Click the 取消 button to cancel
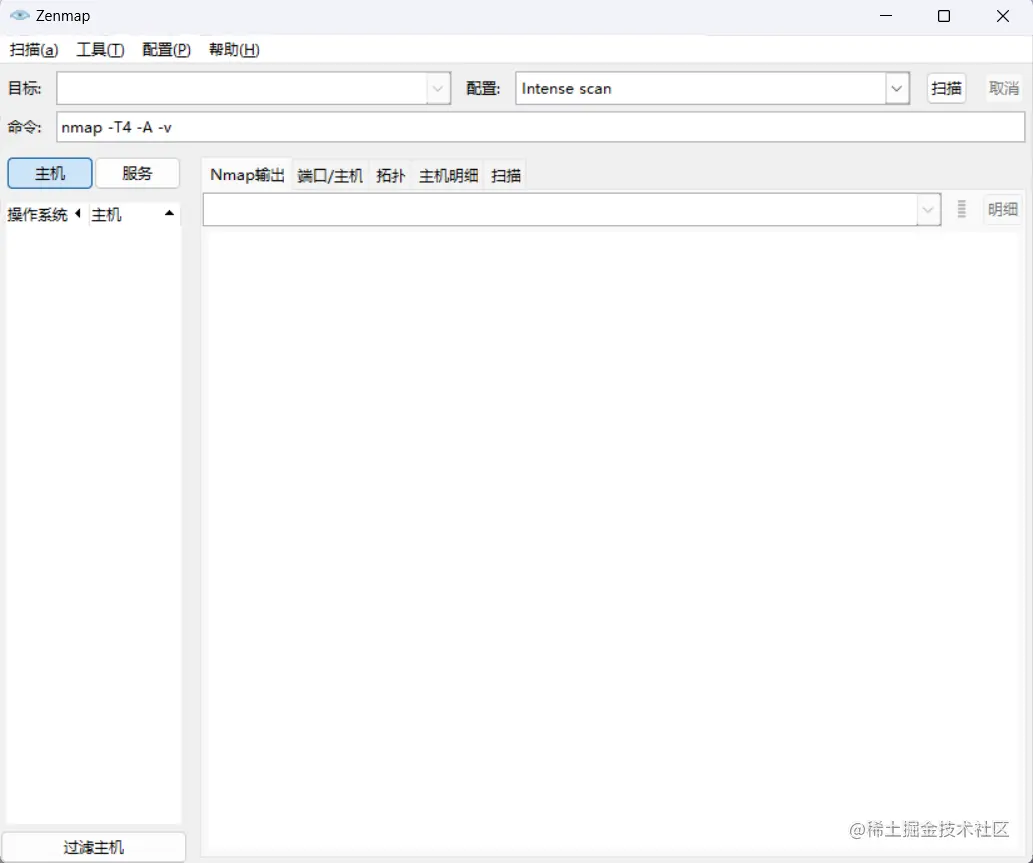Viewport: 1033px width, 863px height. (1003, 88)
